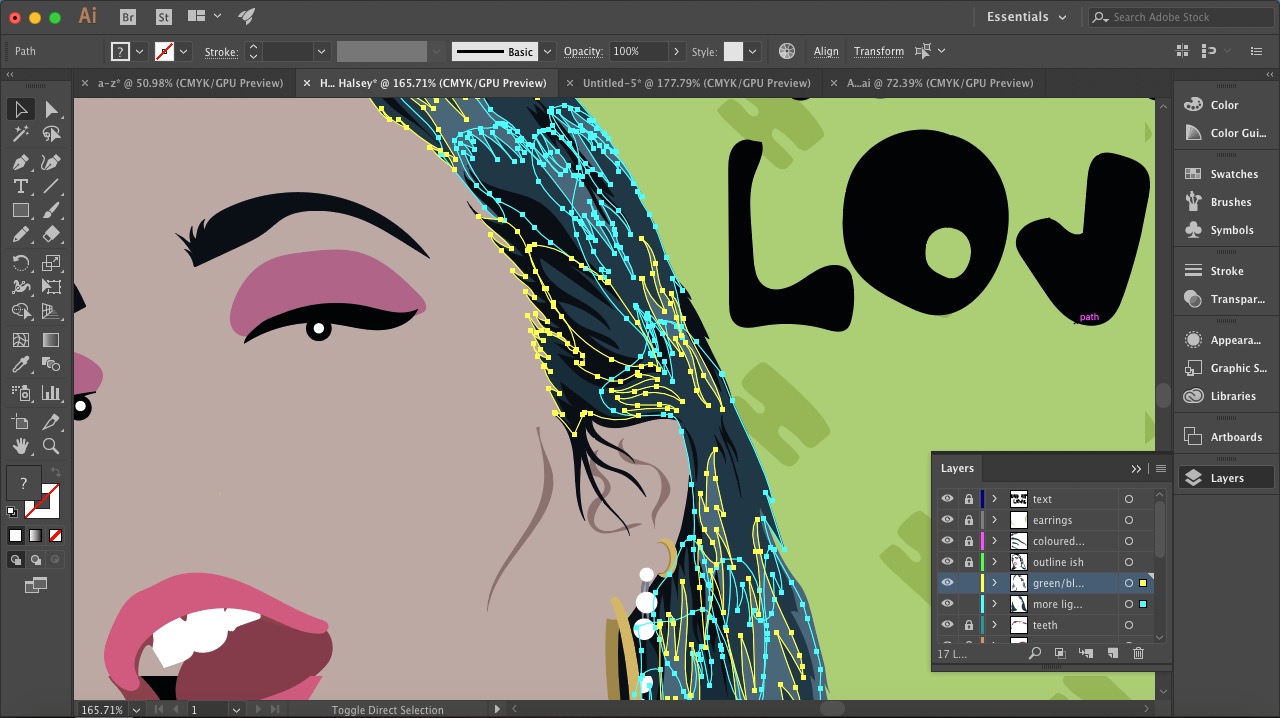The image size is (1280, 718).
Task: Hide the coloured layer
Action: 947,541
